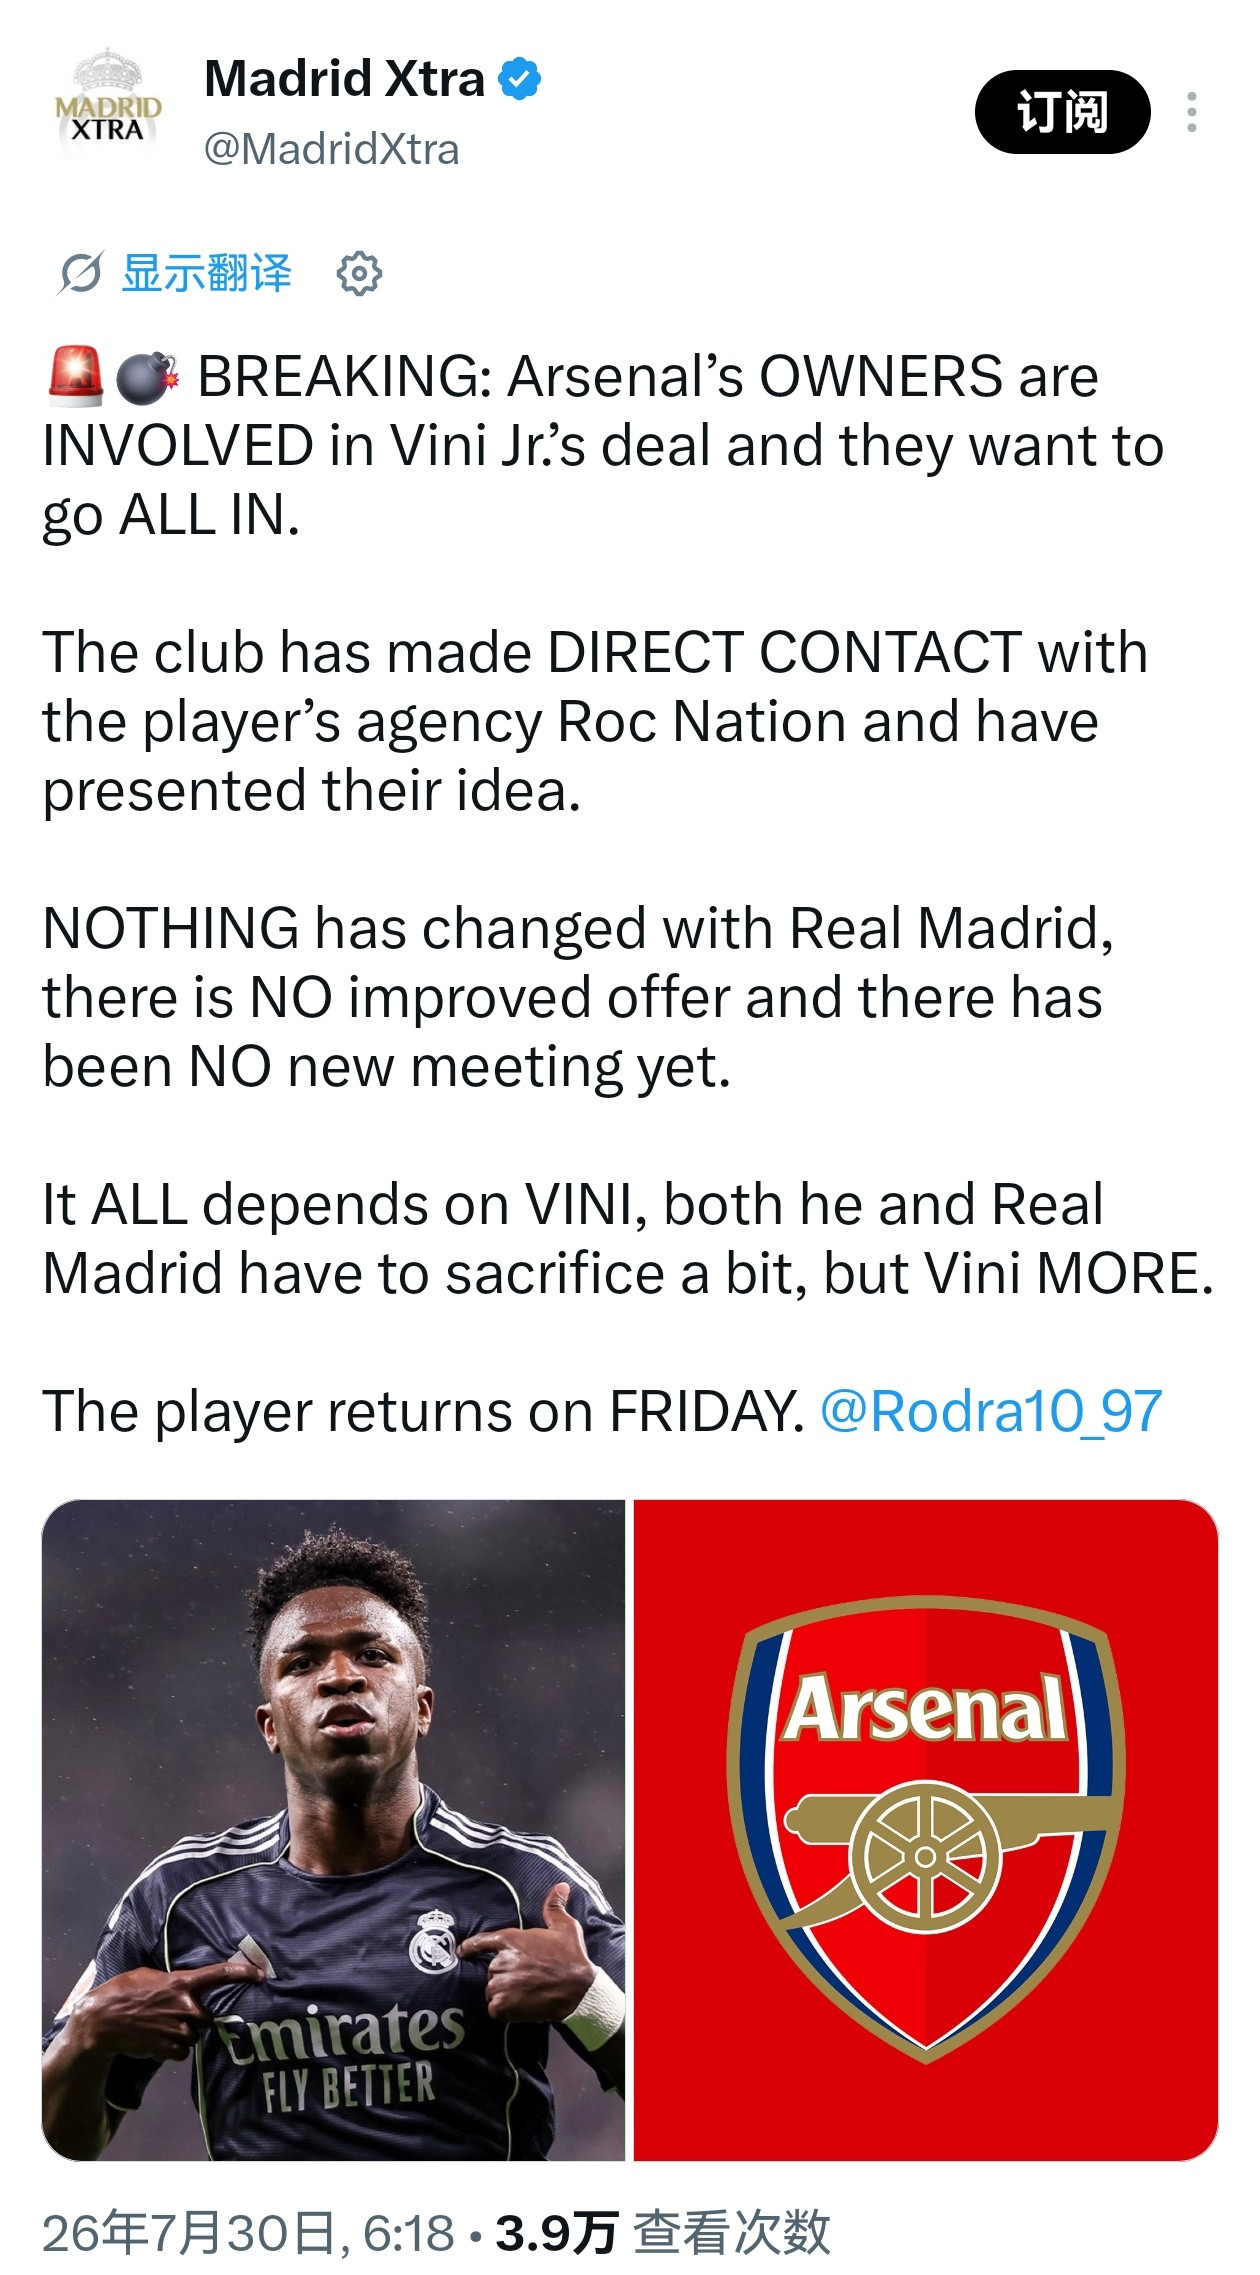Image resolution: width=1260 pixels, height=2275 pixels.
Task: Open the Arsenal crest image
Action: 926,1830
